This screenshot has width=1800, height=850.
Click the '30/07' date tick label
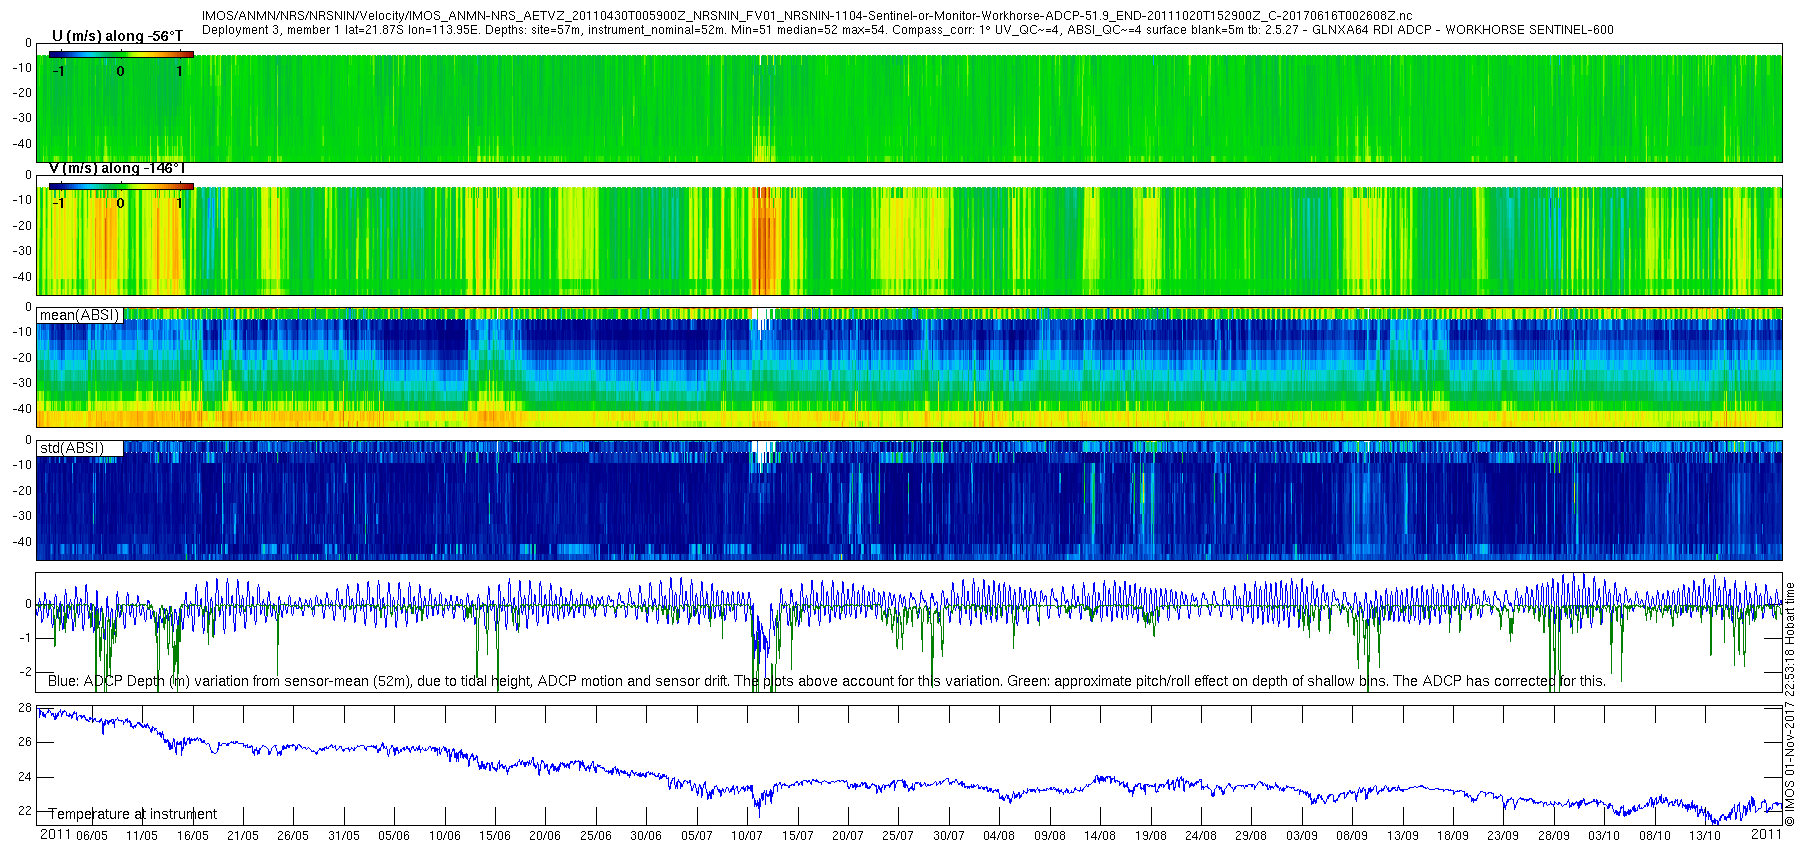click(x=949, y=836)
